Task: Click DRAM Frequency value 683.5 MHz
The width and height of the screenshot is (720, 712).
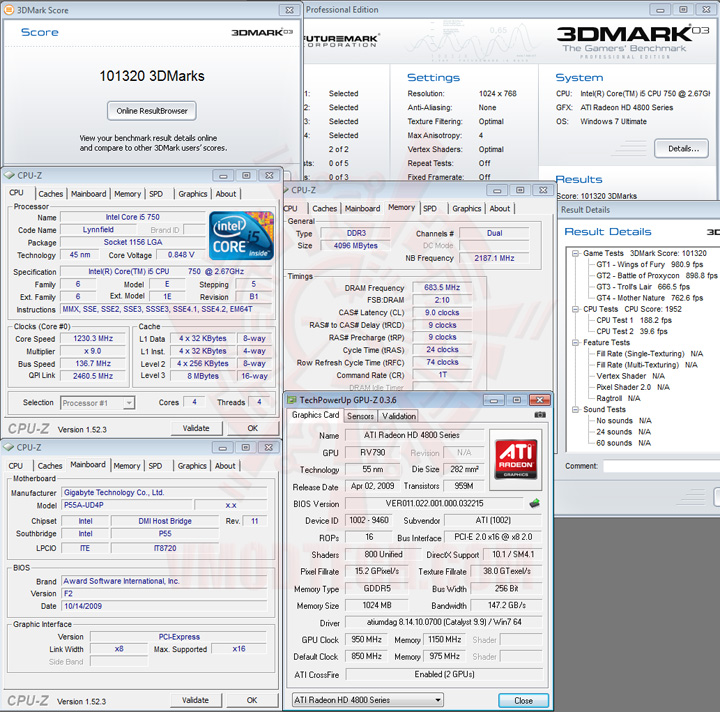Action: coord(442,287)
